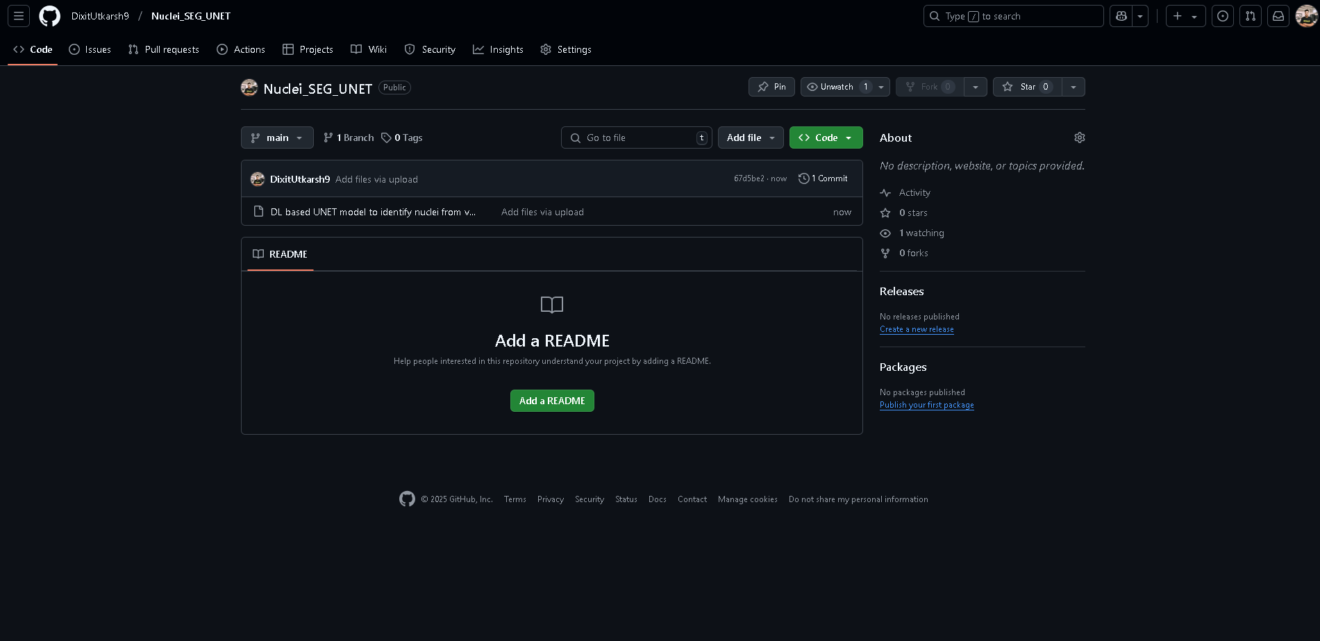Click the file icon of DL based UNET file
The image size is (1320, 641).
pyautogui.click(x=258, y=212)
